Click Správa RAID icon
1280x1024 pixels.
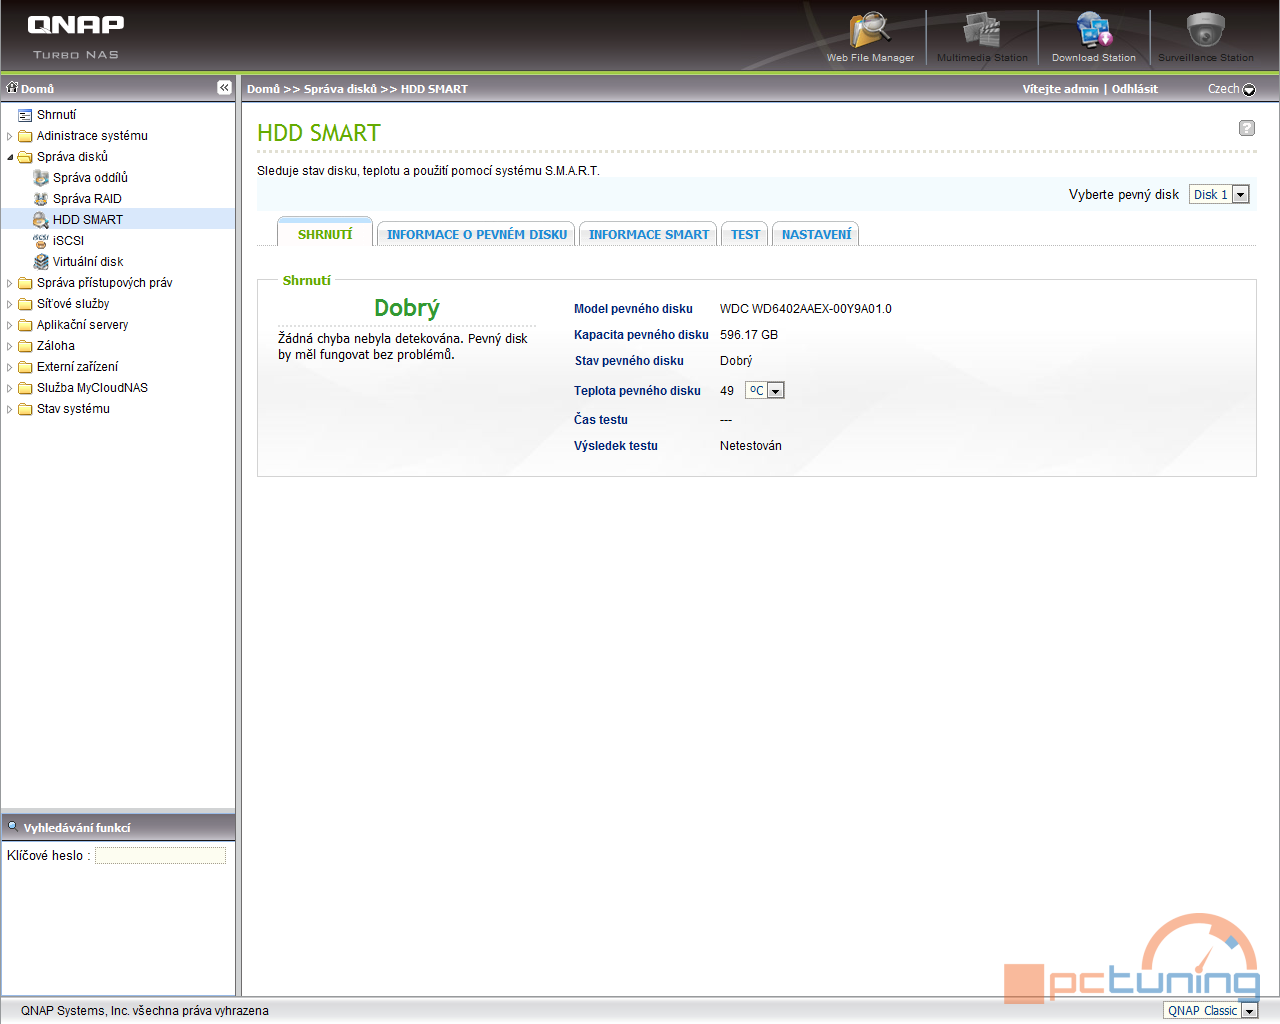point(41,199)
